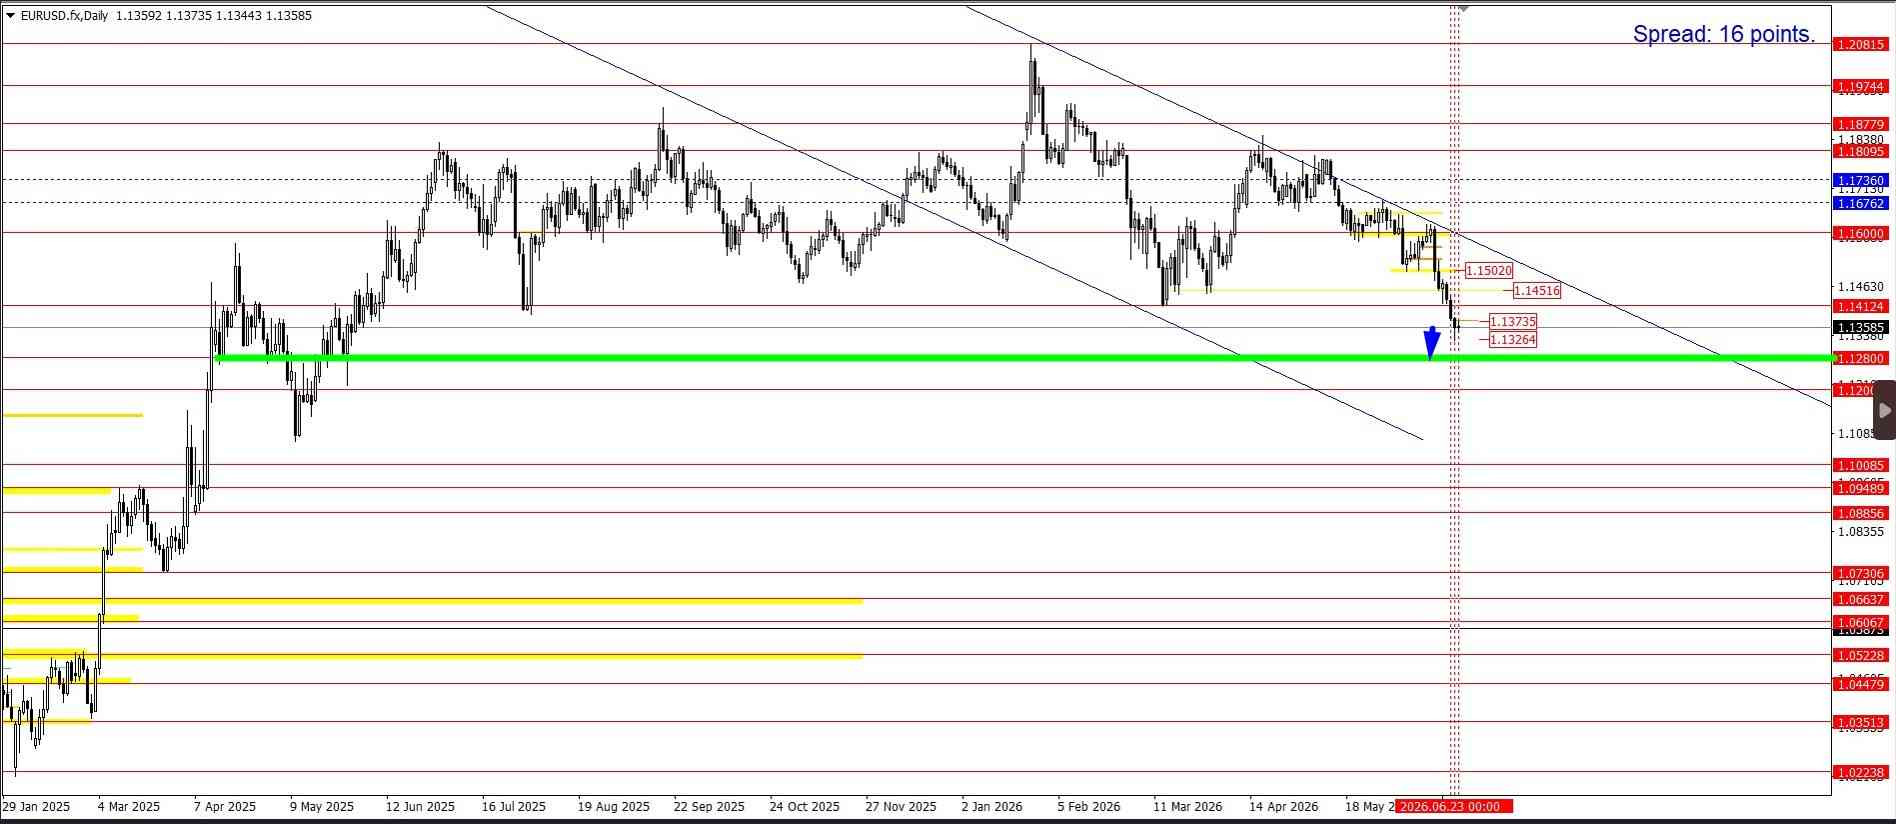
Task: Select the blue down arrow object
Action: (1432, 342)
